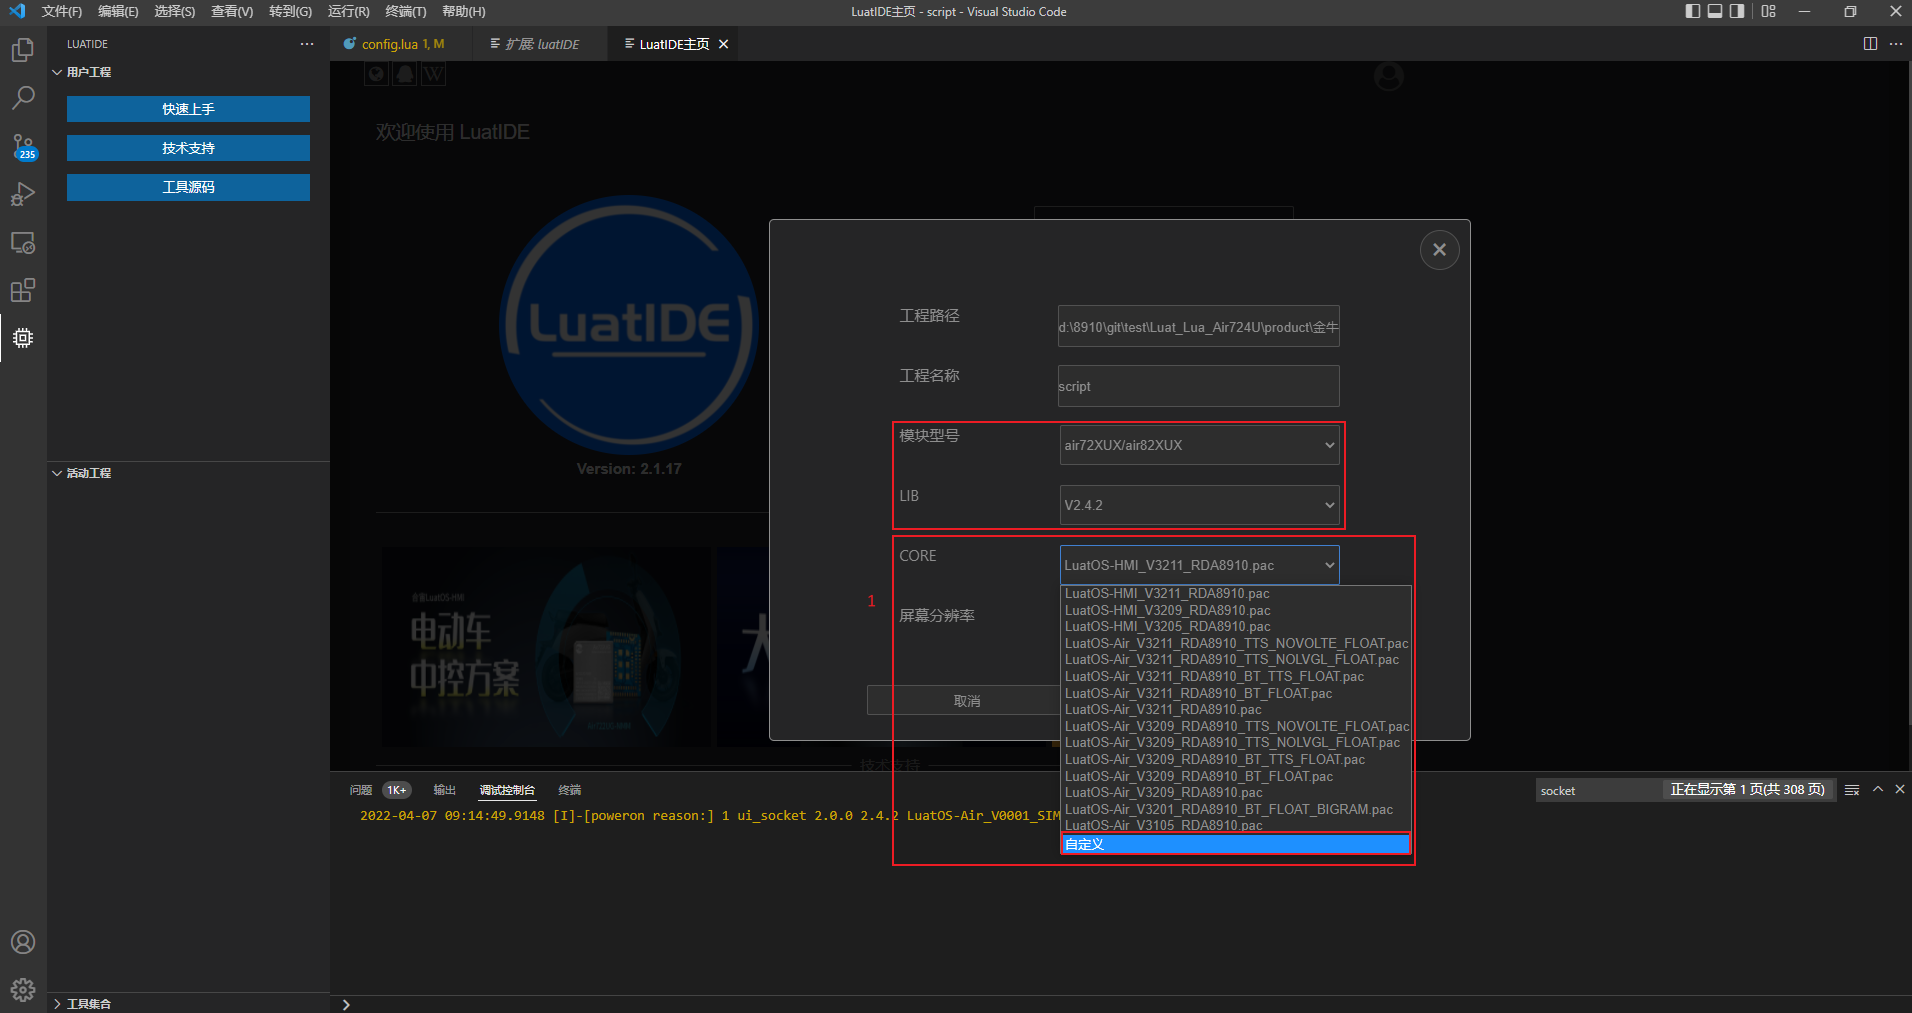Open the Explorer view in activity bar
This screenshot has height=1013, width=1912.
coord(23,50)
